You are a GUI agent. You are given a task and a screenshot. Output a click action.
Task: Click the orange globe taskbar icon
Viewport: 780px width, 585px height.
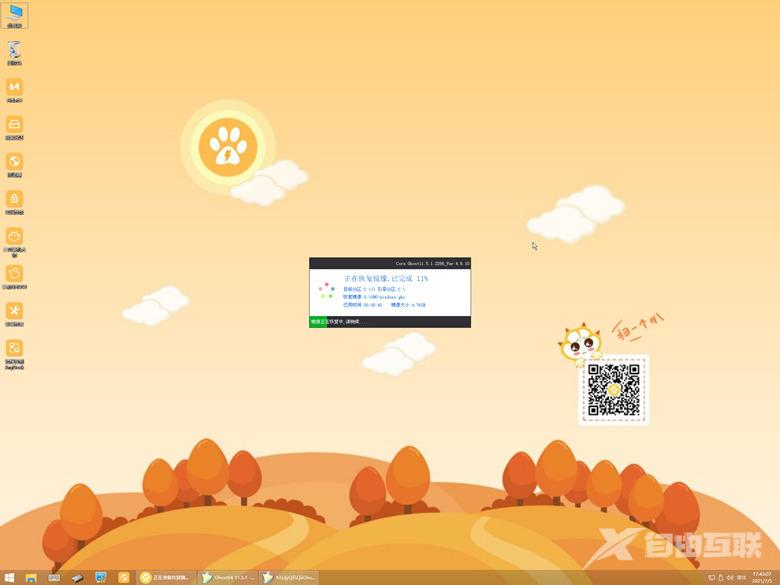(123, 578)
